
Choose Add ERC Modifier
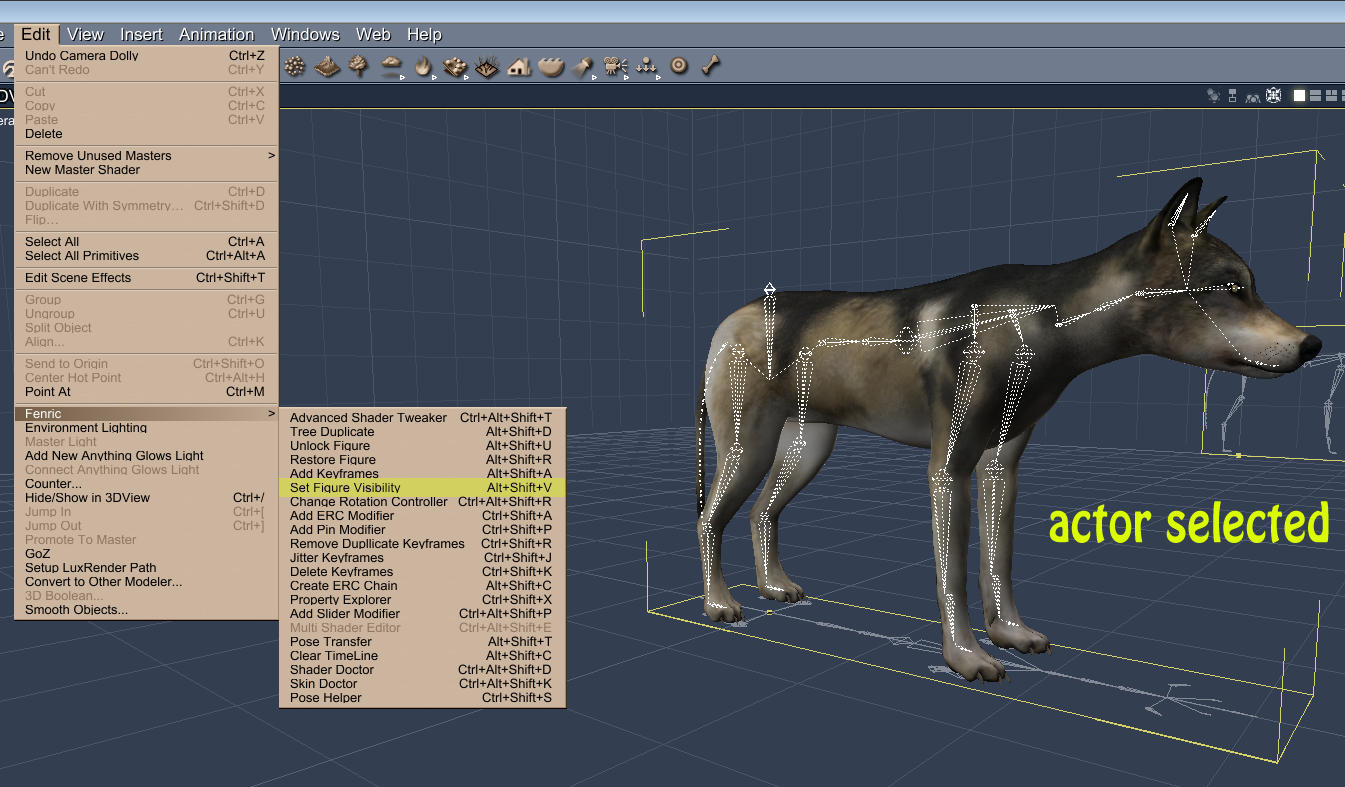[423, 516]
